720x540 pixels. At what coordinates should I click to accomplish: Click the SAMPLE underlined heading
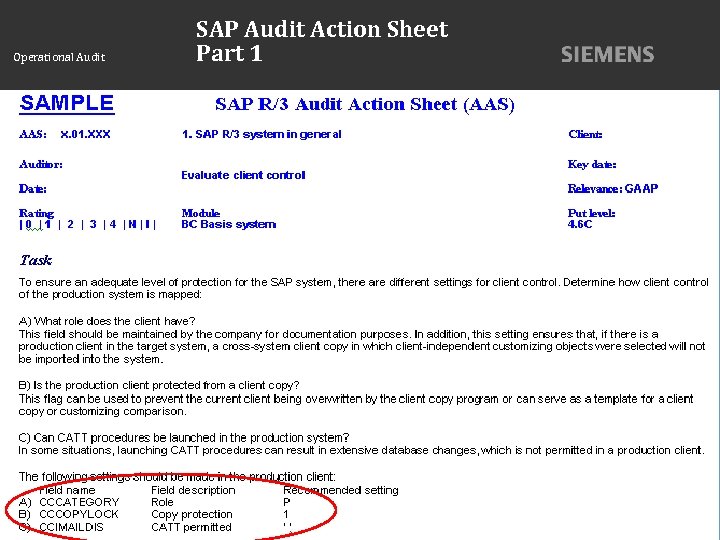67,103
